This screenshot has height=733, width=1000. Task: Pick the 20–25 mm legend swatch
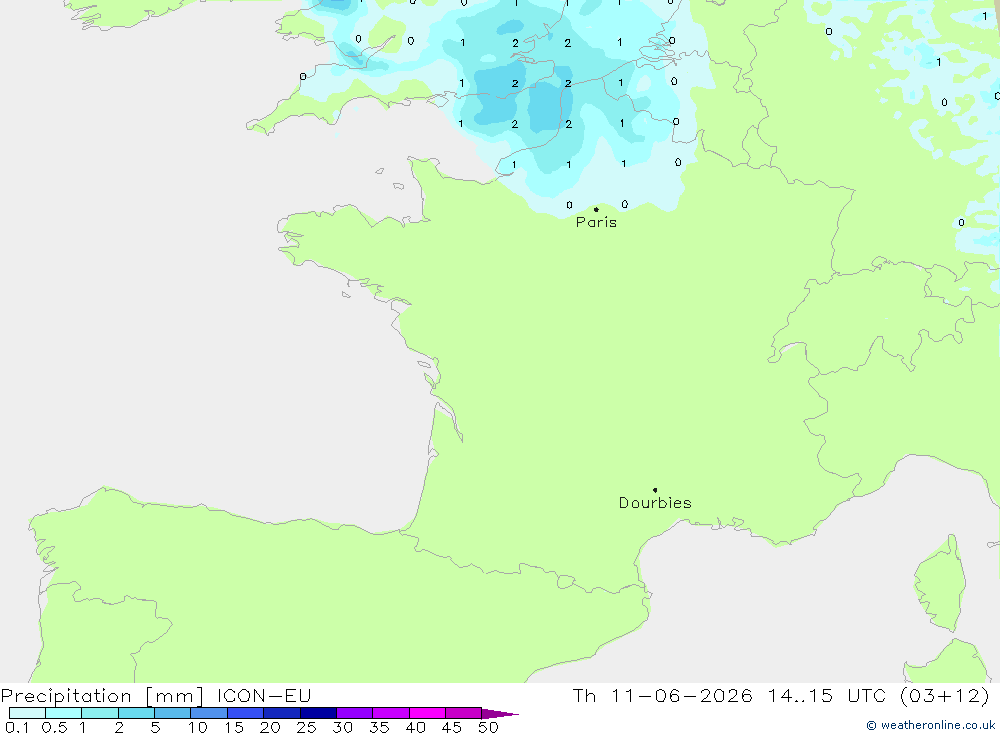282,713
